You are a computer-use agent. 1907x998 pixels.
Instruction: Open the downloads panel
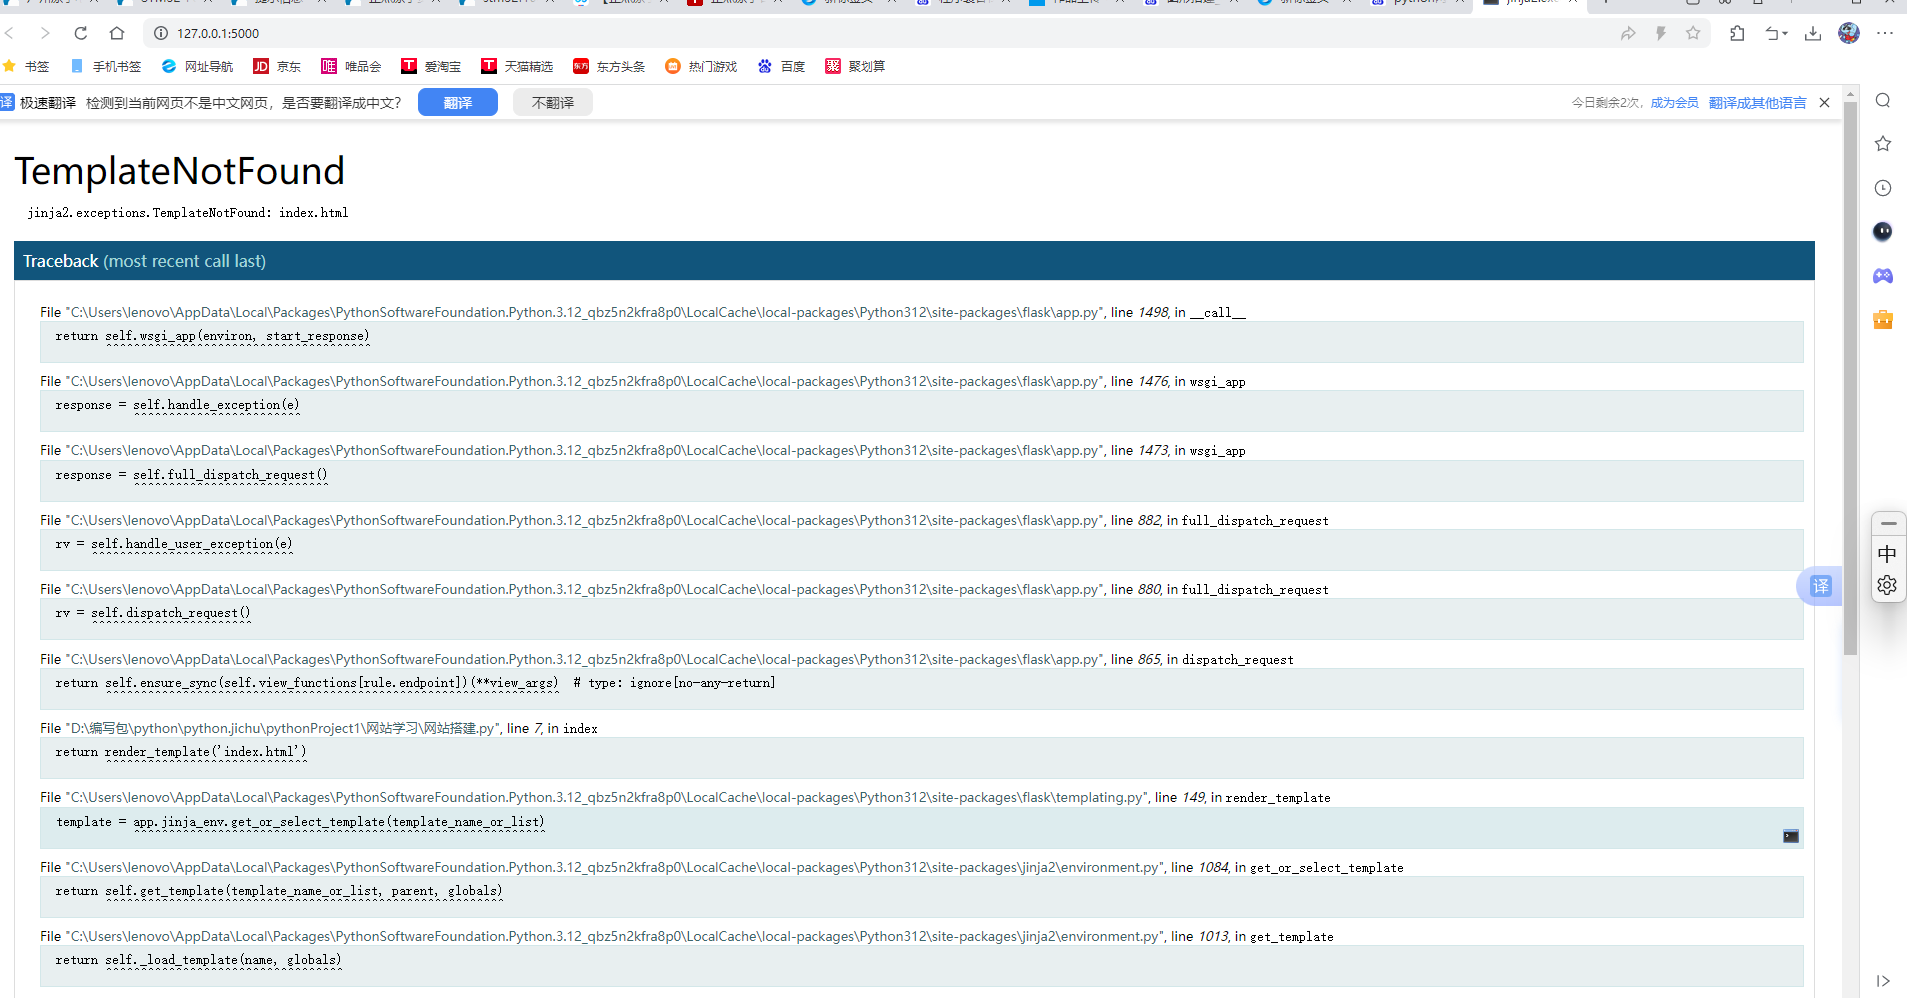(x=1813, y=33)
